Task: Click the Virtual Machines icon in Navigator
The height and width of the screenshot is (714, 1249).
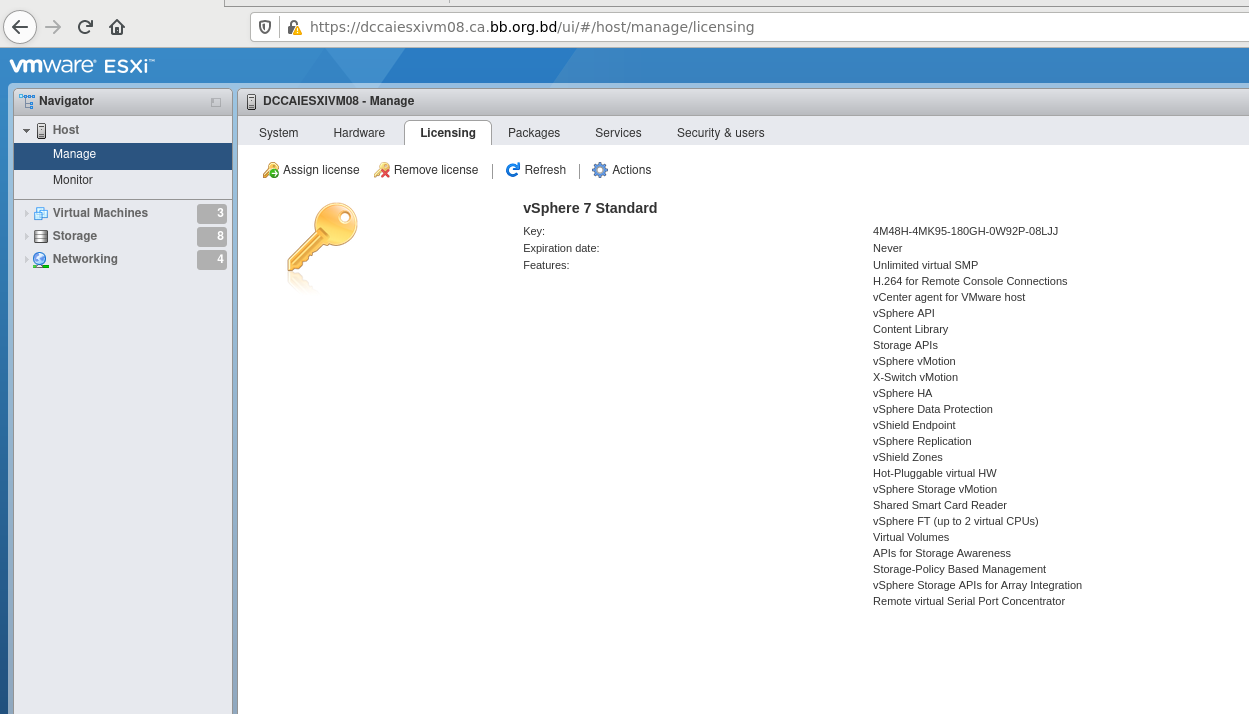Action: [41, 213]
